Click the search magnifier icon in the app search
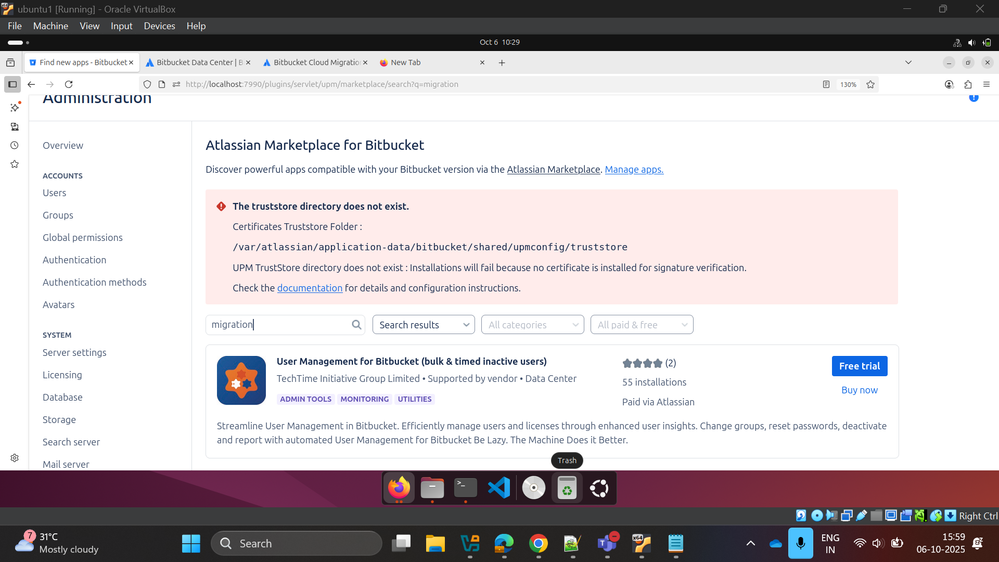999x562 pixels. tap(356, 324)
